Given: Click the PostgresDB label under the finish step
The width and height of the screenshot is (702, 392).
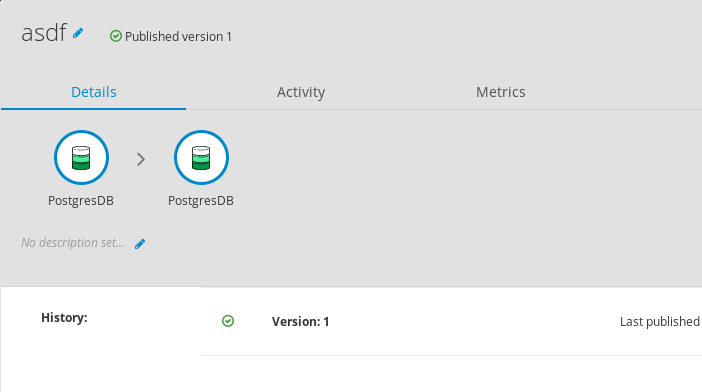Looking at the screenshot, I should [x=201, y=200].
